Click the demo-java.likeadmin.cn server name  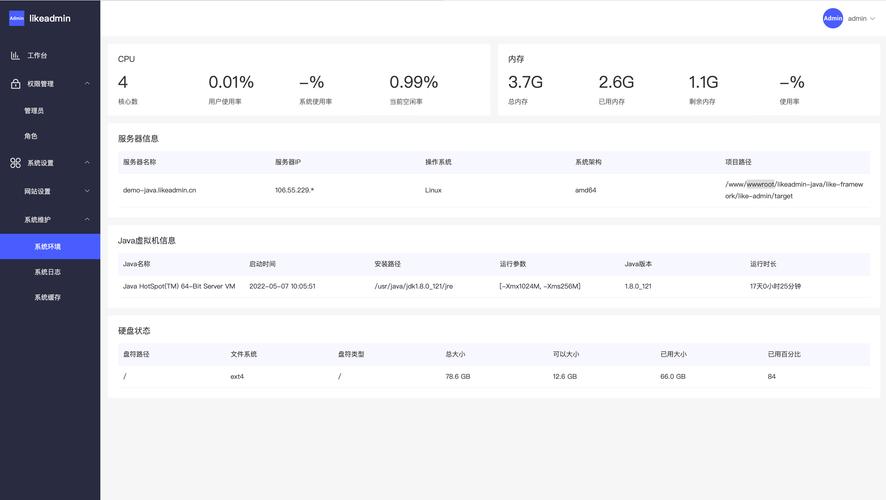pyautogui.click(x=159, y=190)
